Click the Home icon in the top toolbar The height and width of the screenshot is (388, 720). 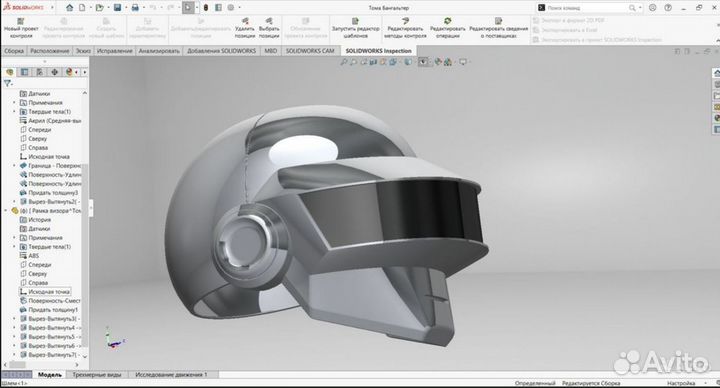(x=69, y=7)
